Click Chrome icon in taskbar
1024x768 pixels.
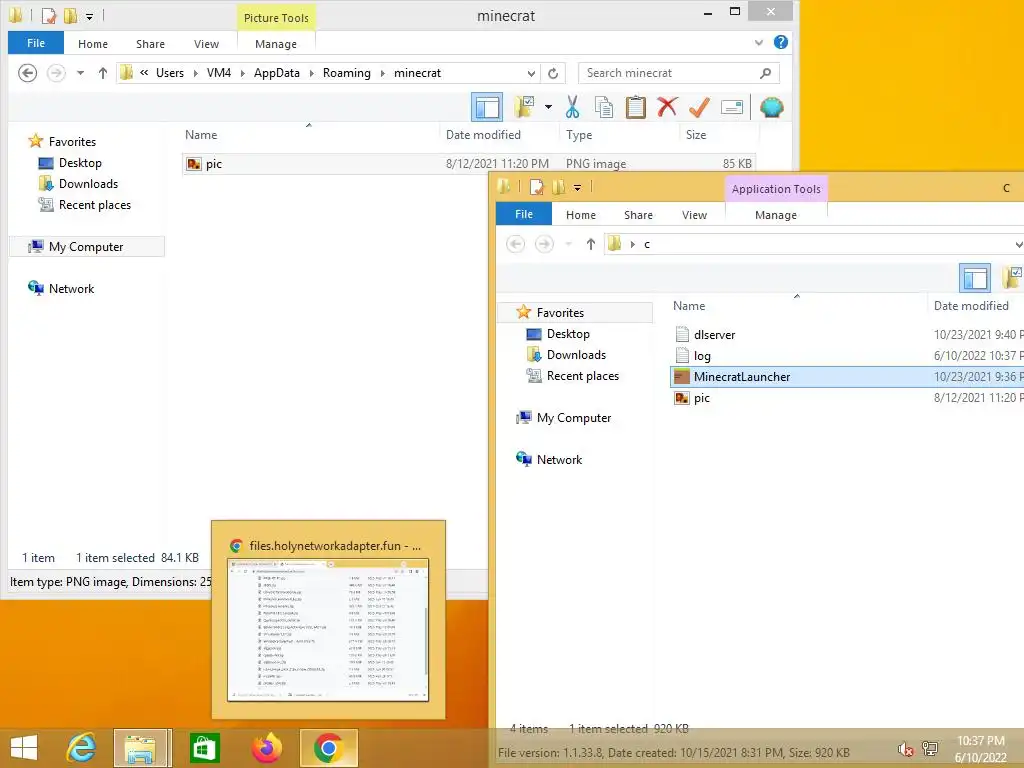(x=328, y=748)
